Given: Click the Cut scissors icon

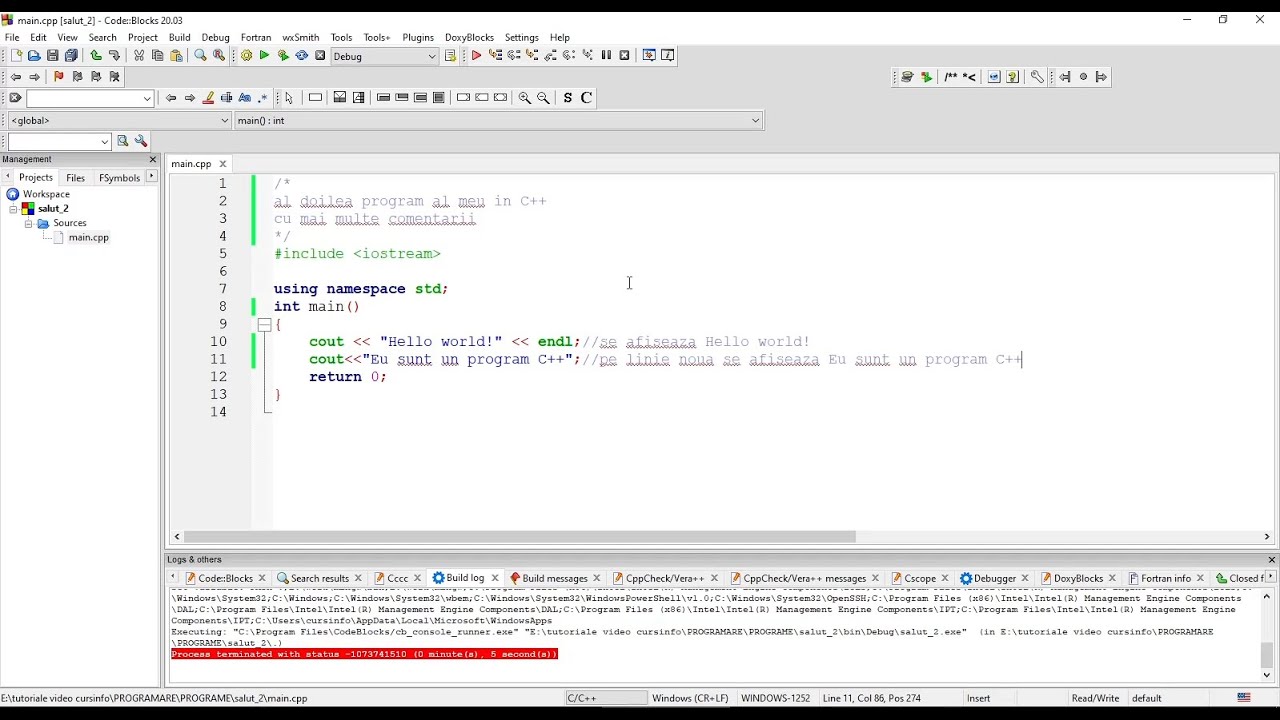Looking at the screenshot, I should 139,56.
